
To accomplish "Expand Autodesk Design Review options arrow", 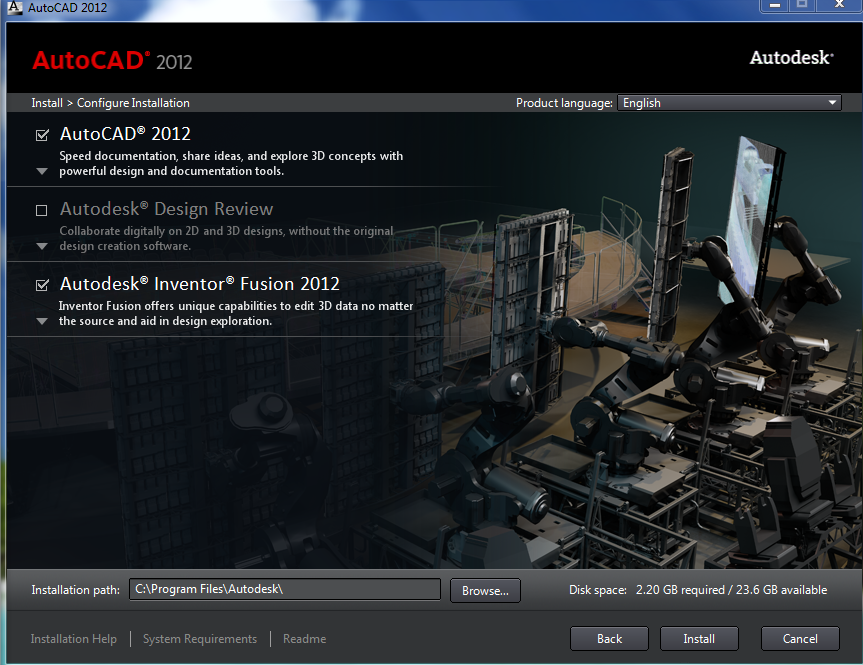I will (41, 246).
